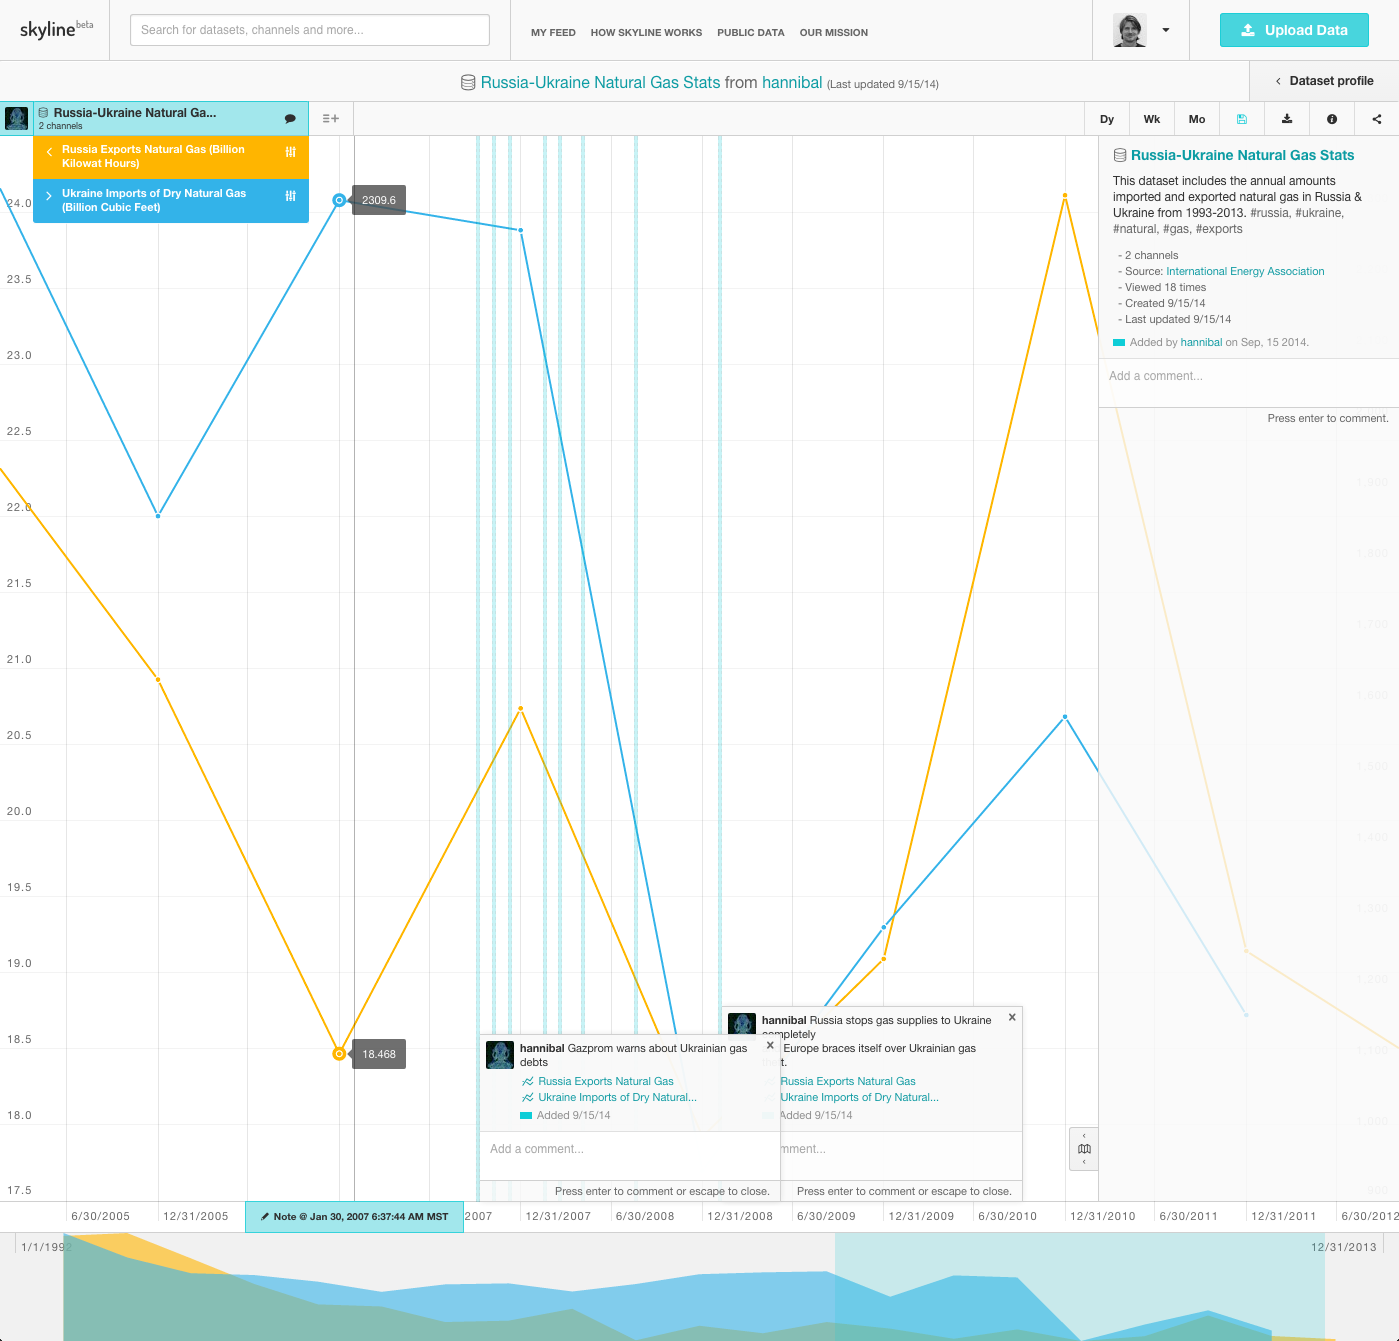
Task: Open settings sliders for Russia Exports channel
Action: tap(291, 152)
